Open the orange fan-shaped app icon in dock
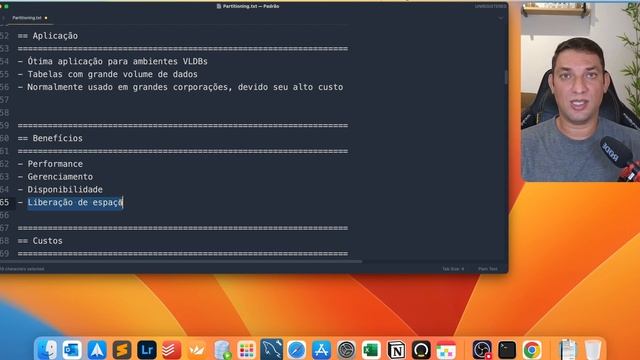This screenshot has width=640, height=360. 197,350
